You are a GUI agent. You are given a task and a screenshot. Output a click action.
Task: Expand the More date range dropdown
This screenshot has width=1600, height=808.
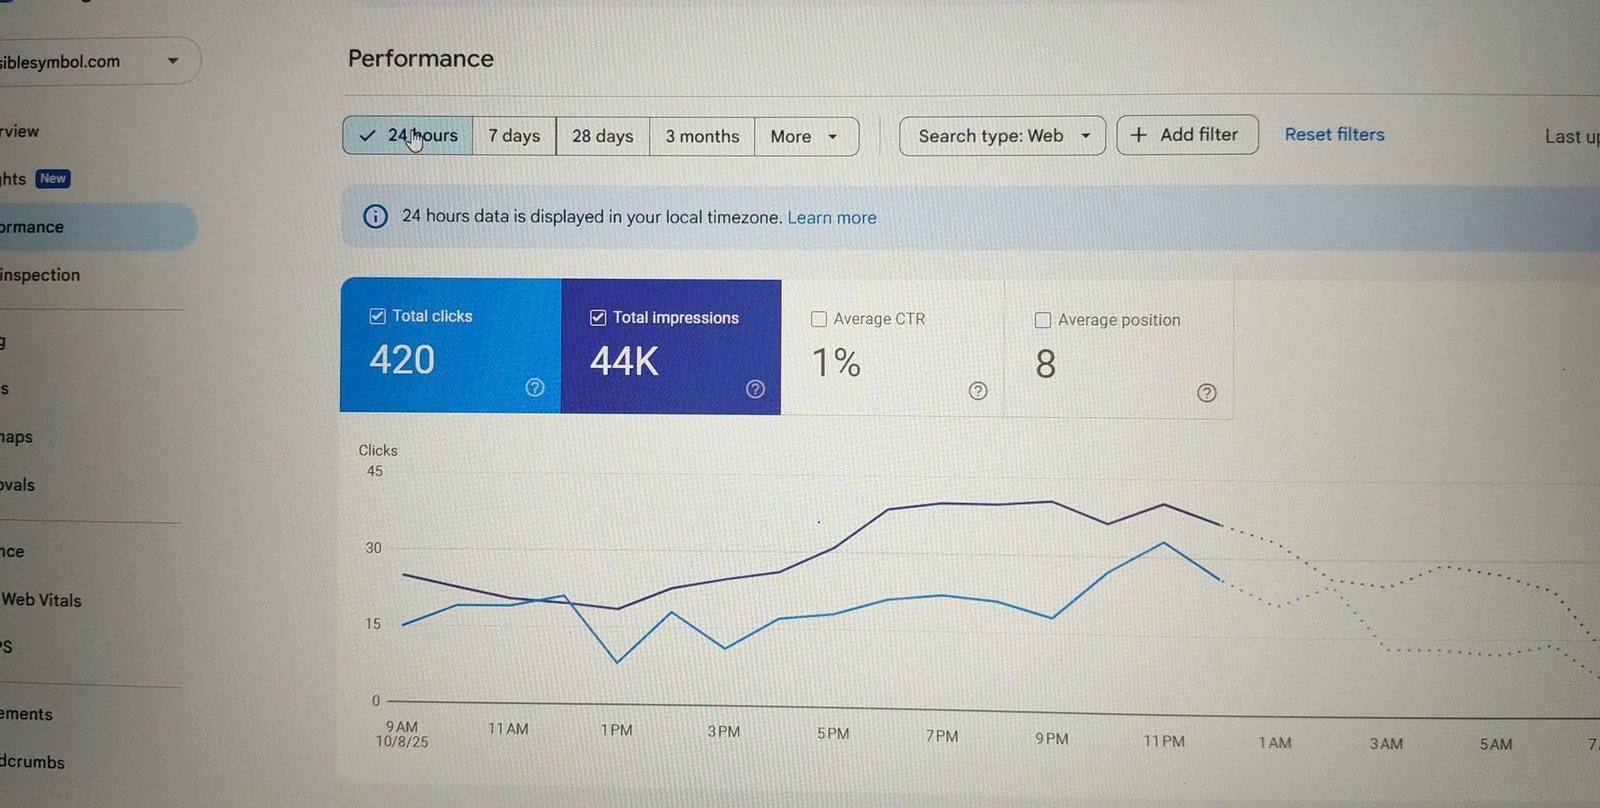click(x=806, y=137)
